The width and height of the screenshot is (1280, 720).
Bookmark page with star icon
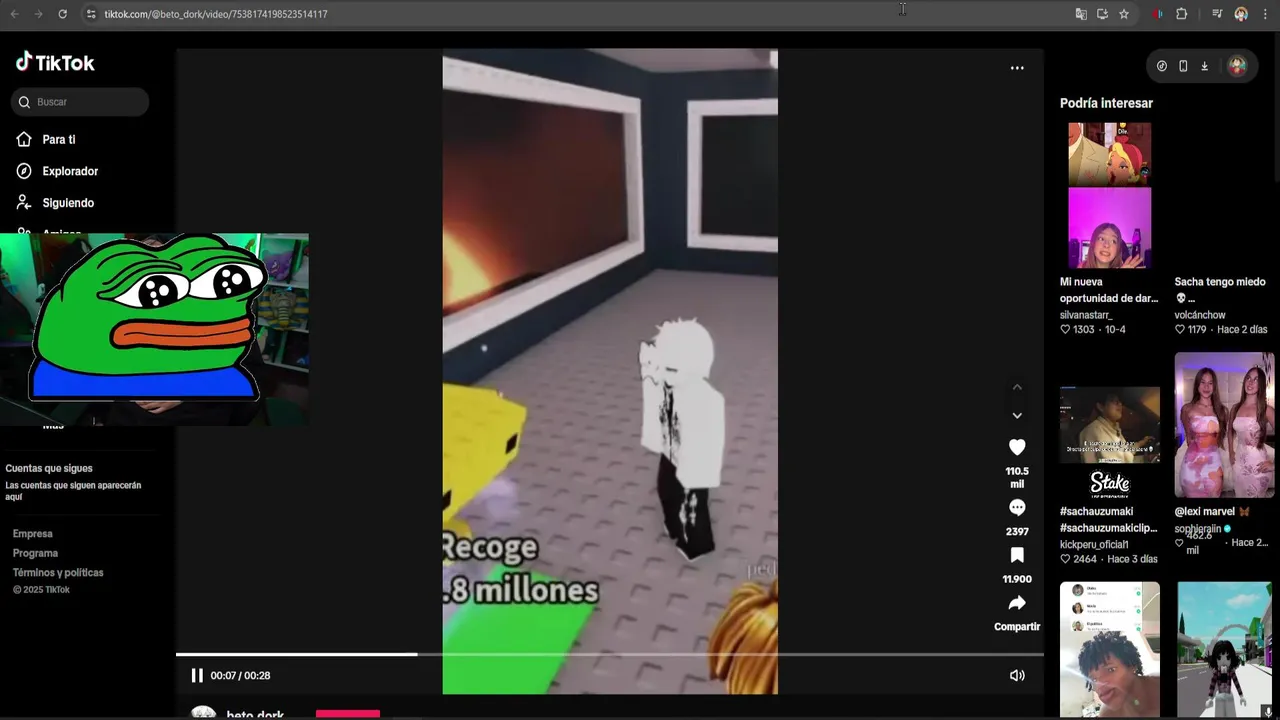click(x=1124, y=14)
